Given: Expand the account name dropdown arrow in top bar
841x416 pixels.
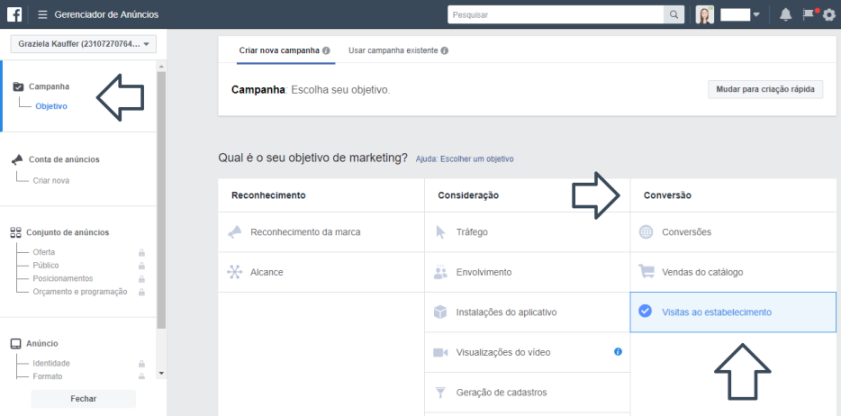Looking at the screenshot, I should 756,14.
